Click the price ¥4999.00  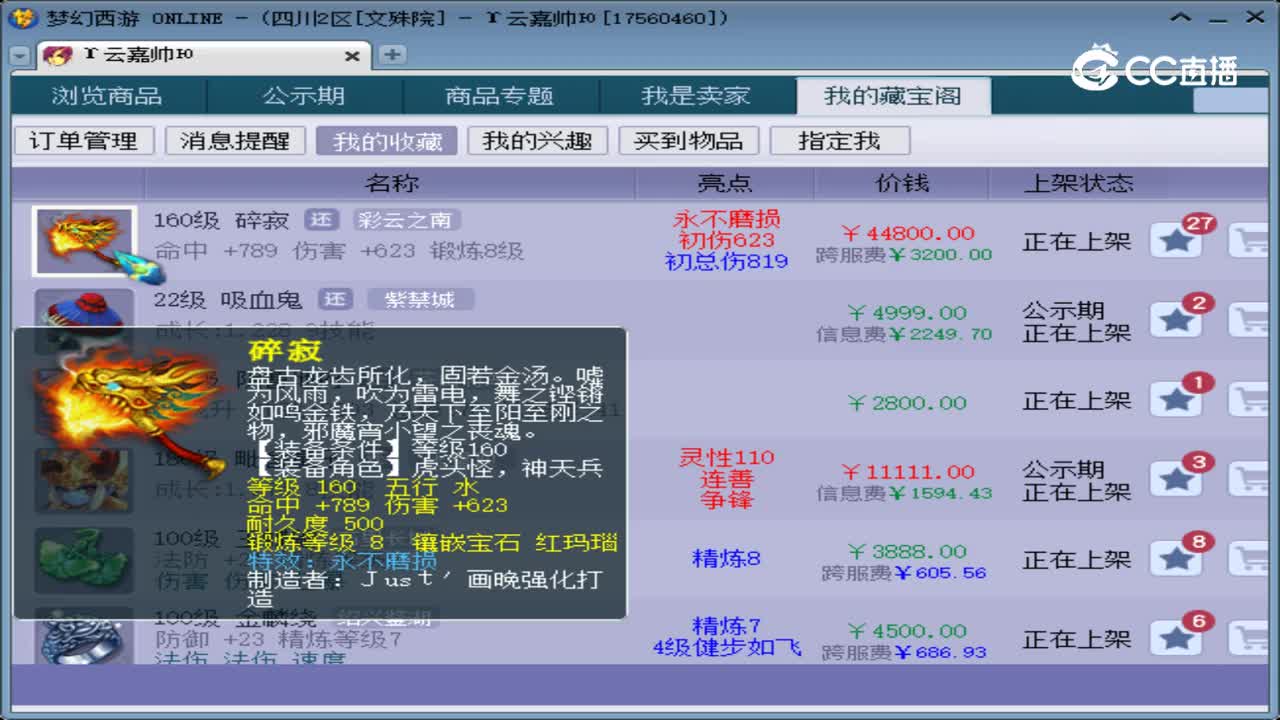[908, 312]
